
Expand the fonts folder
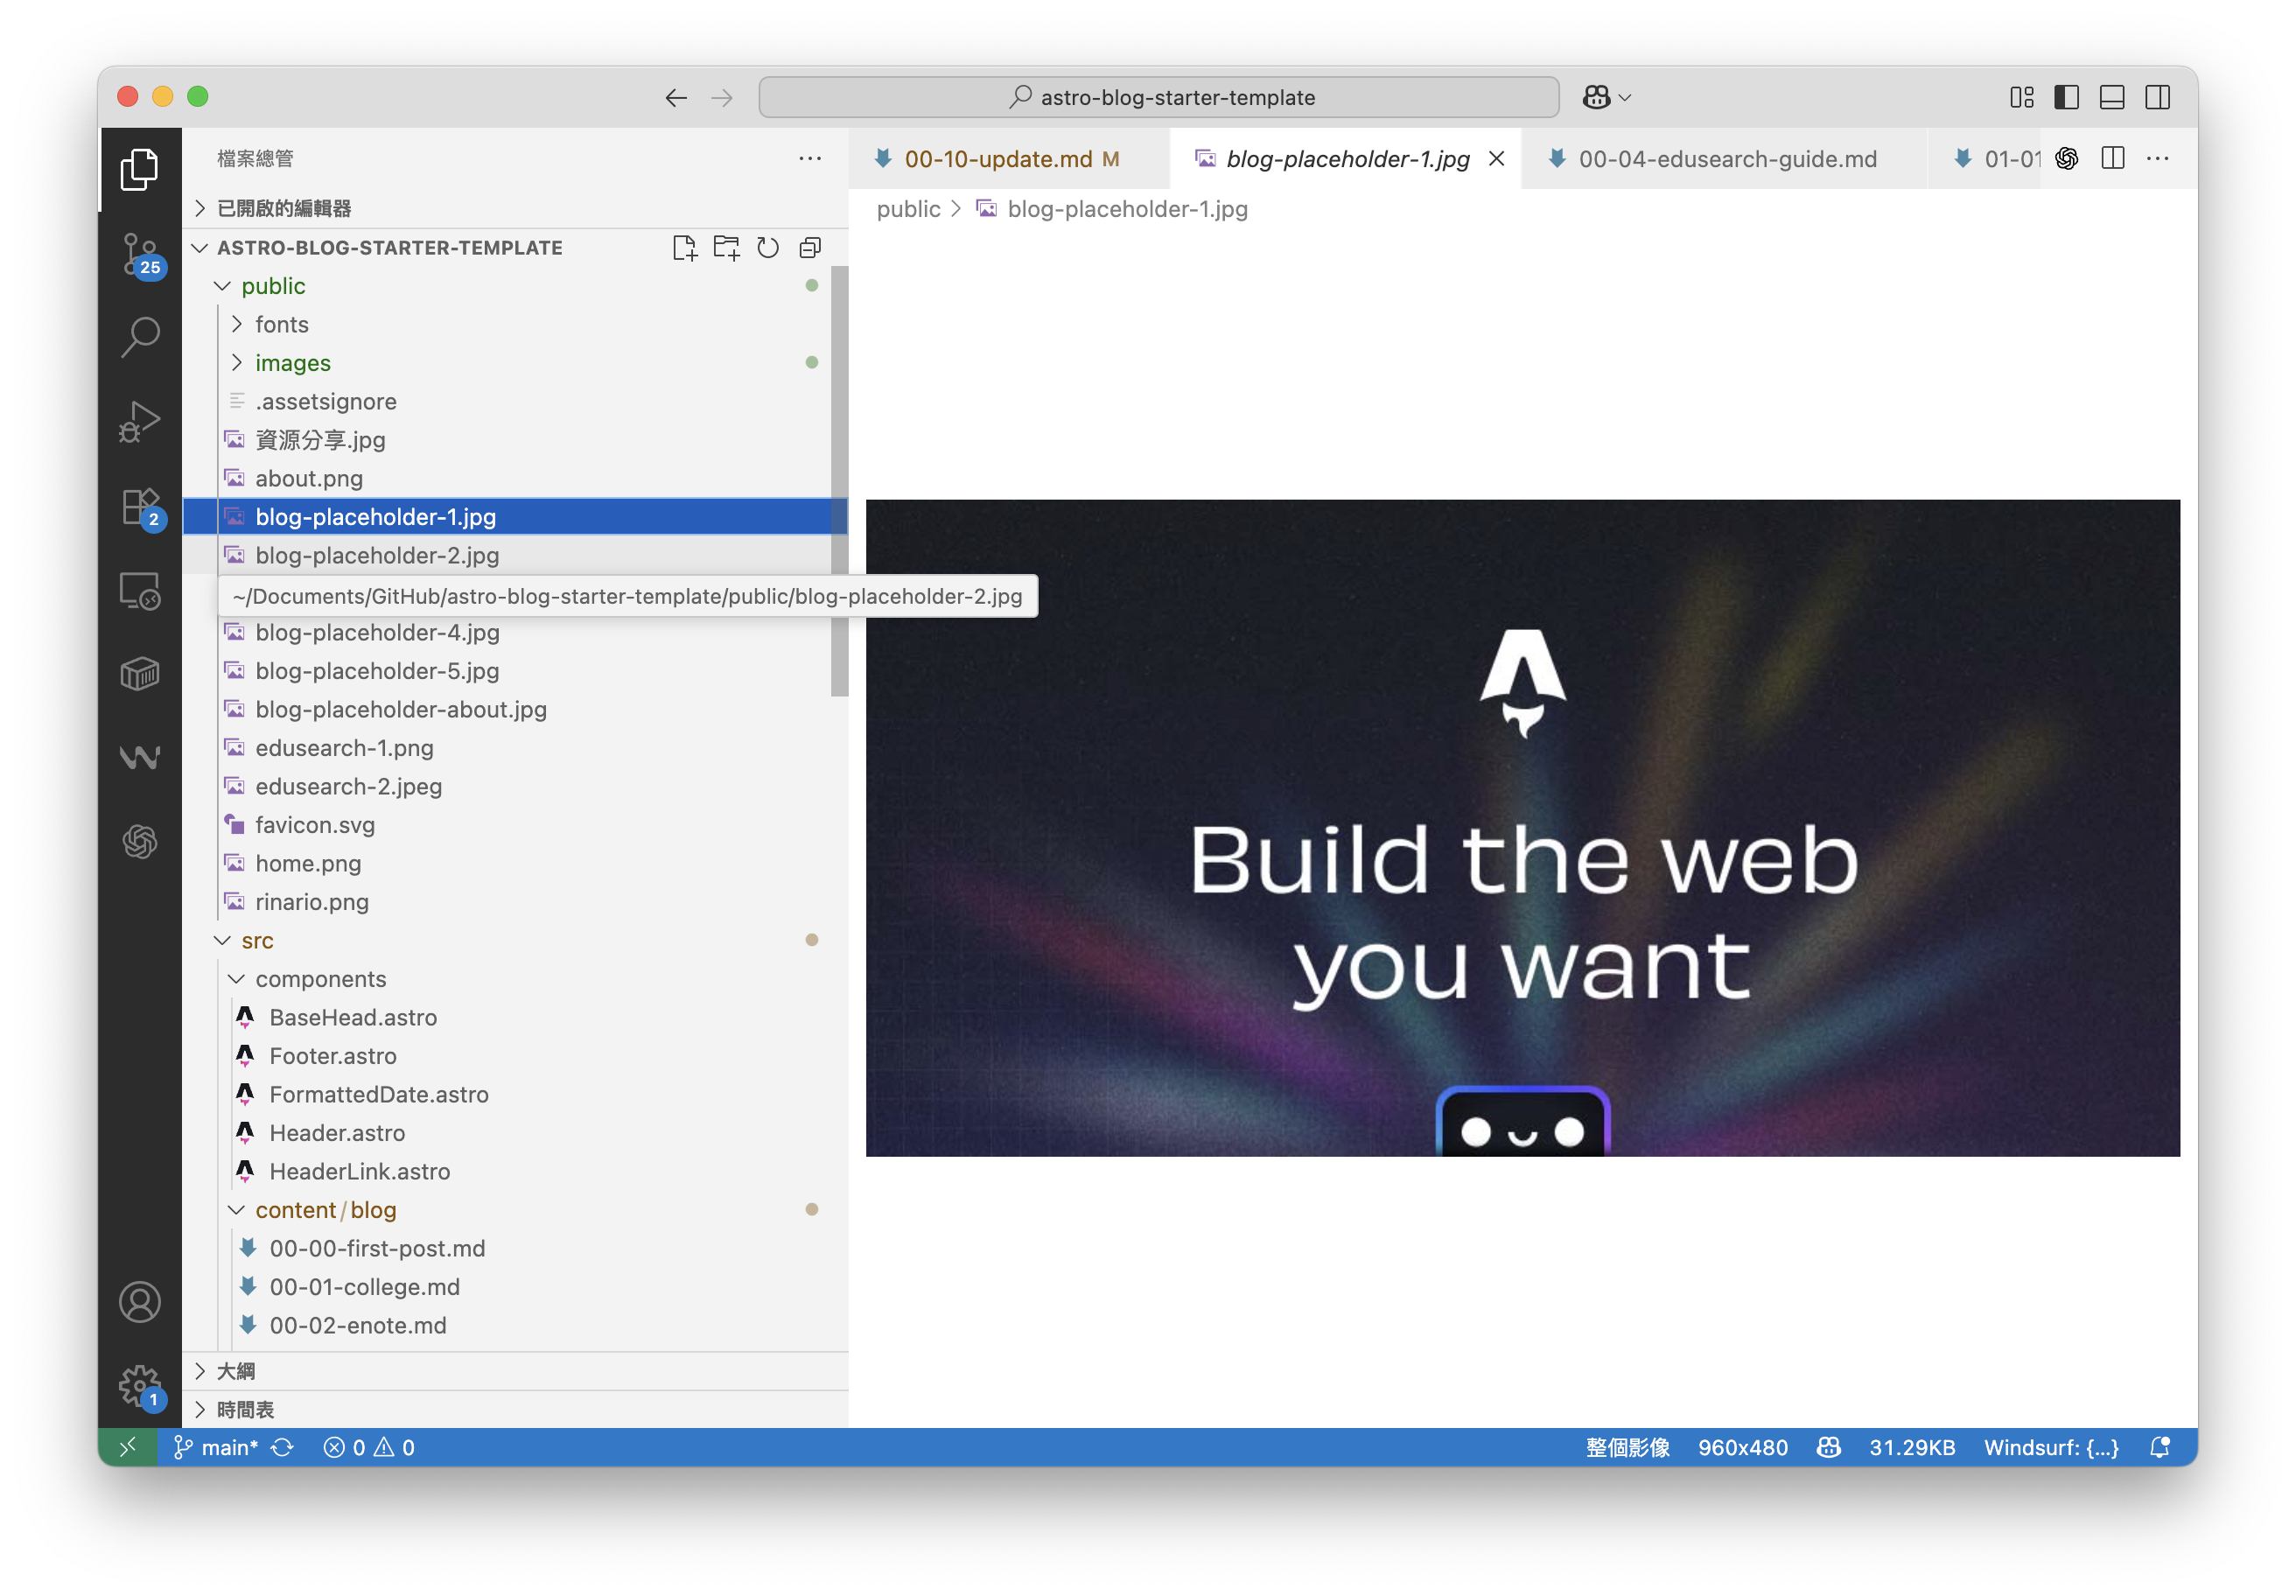[515, 324]
